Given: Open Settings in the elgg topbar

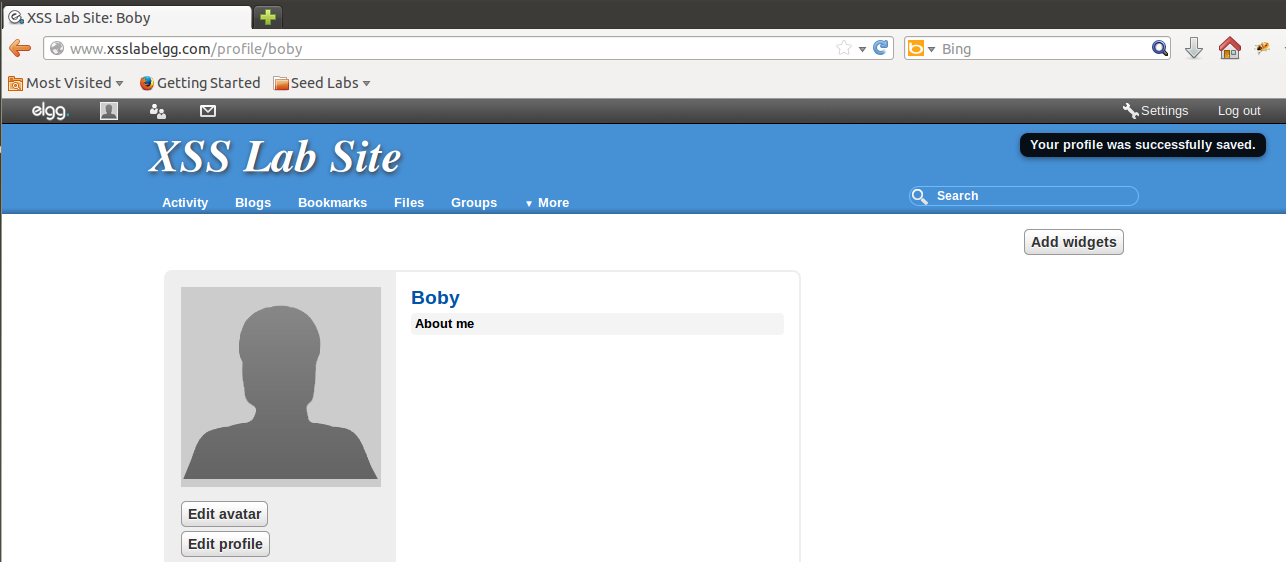Looking at the screenshot, I should coord(1156,111).
